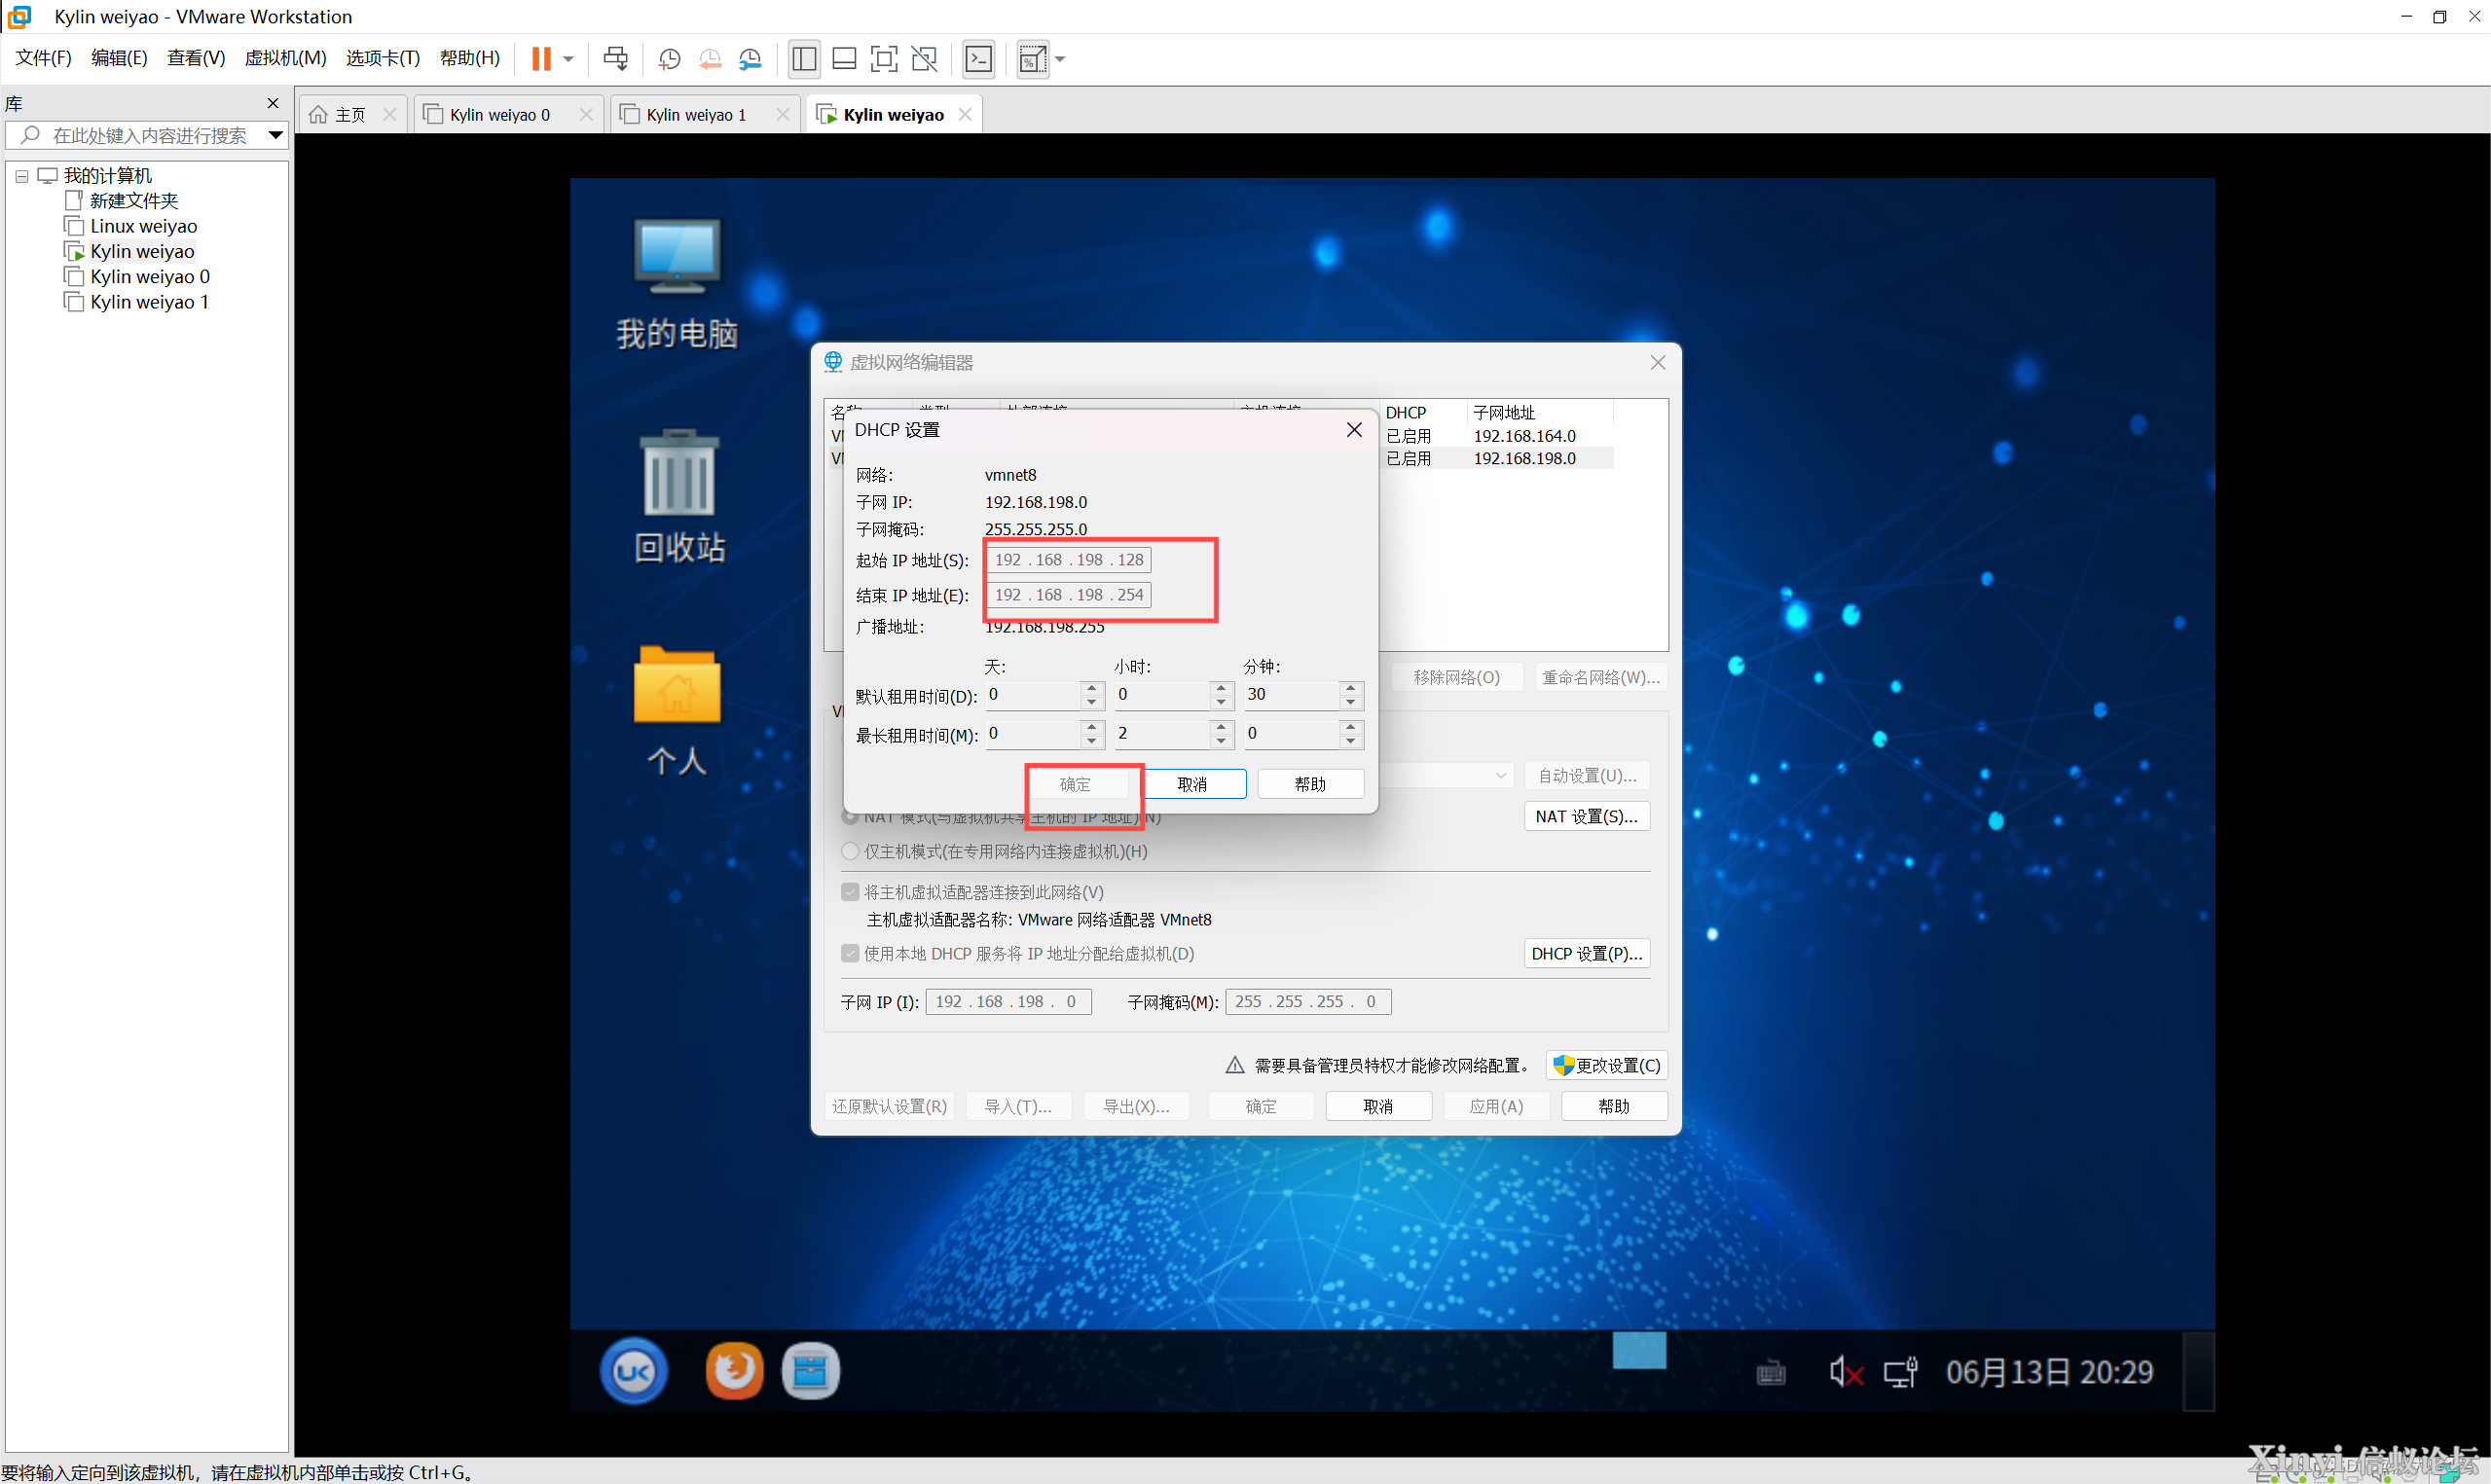Viewport: 2491px width, 1484px height.
Task: Collapse the 我的计算机 tree node
Action: [21, 176]
